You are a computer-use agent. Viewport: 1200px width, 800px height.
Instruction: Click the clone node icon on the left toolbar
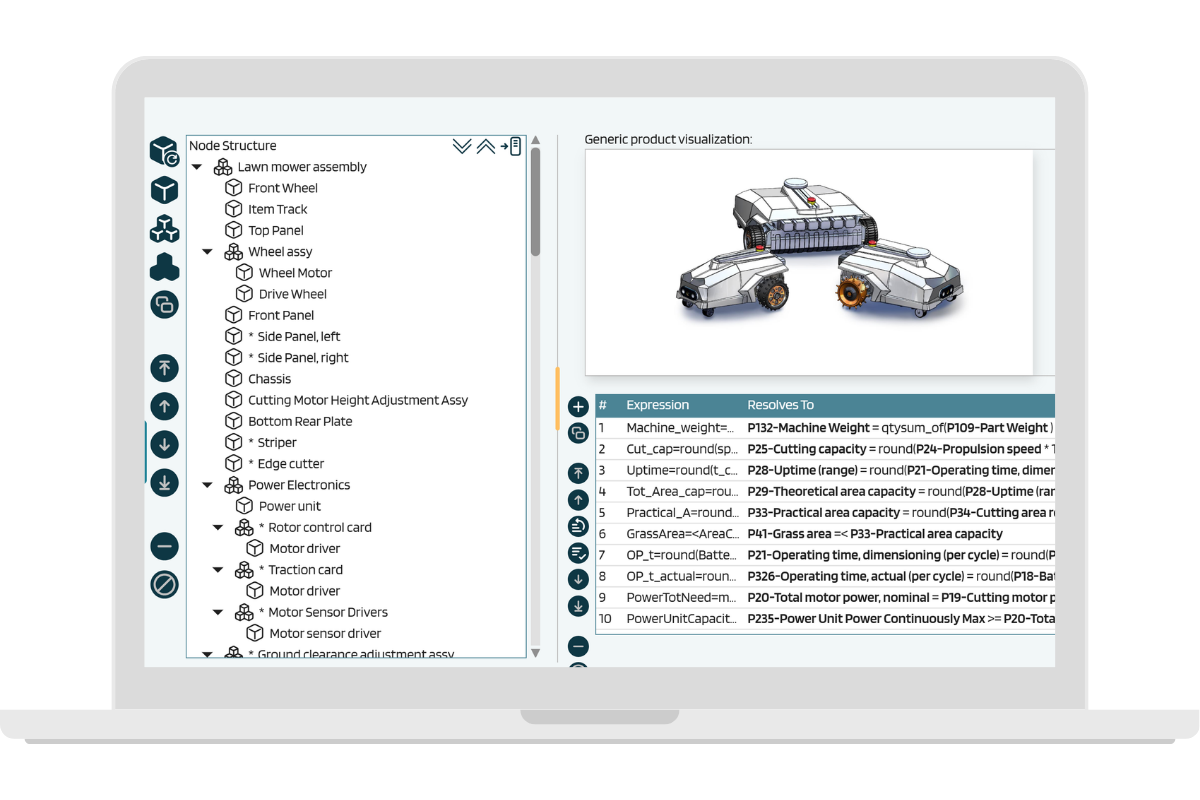164,305
